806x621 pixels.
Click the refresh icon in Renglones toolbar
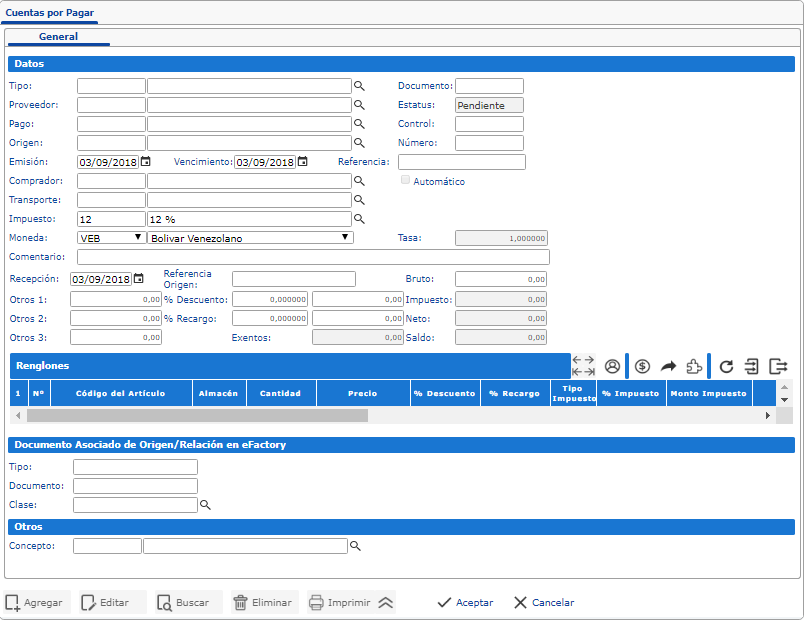point(727,366)
